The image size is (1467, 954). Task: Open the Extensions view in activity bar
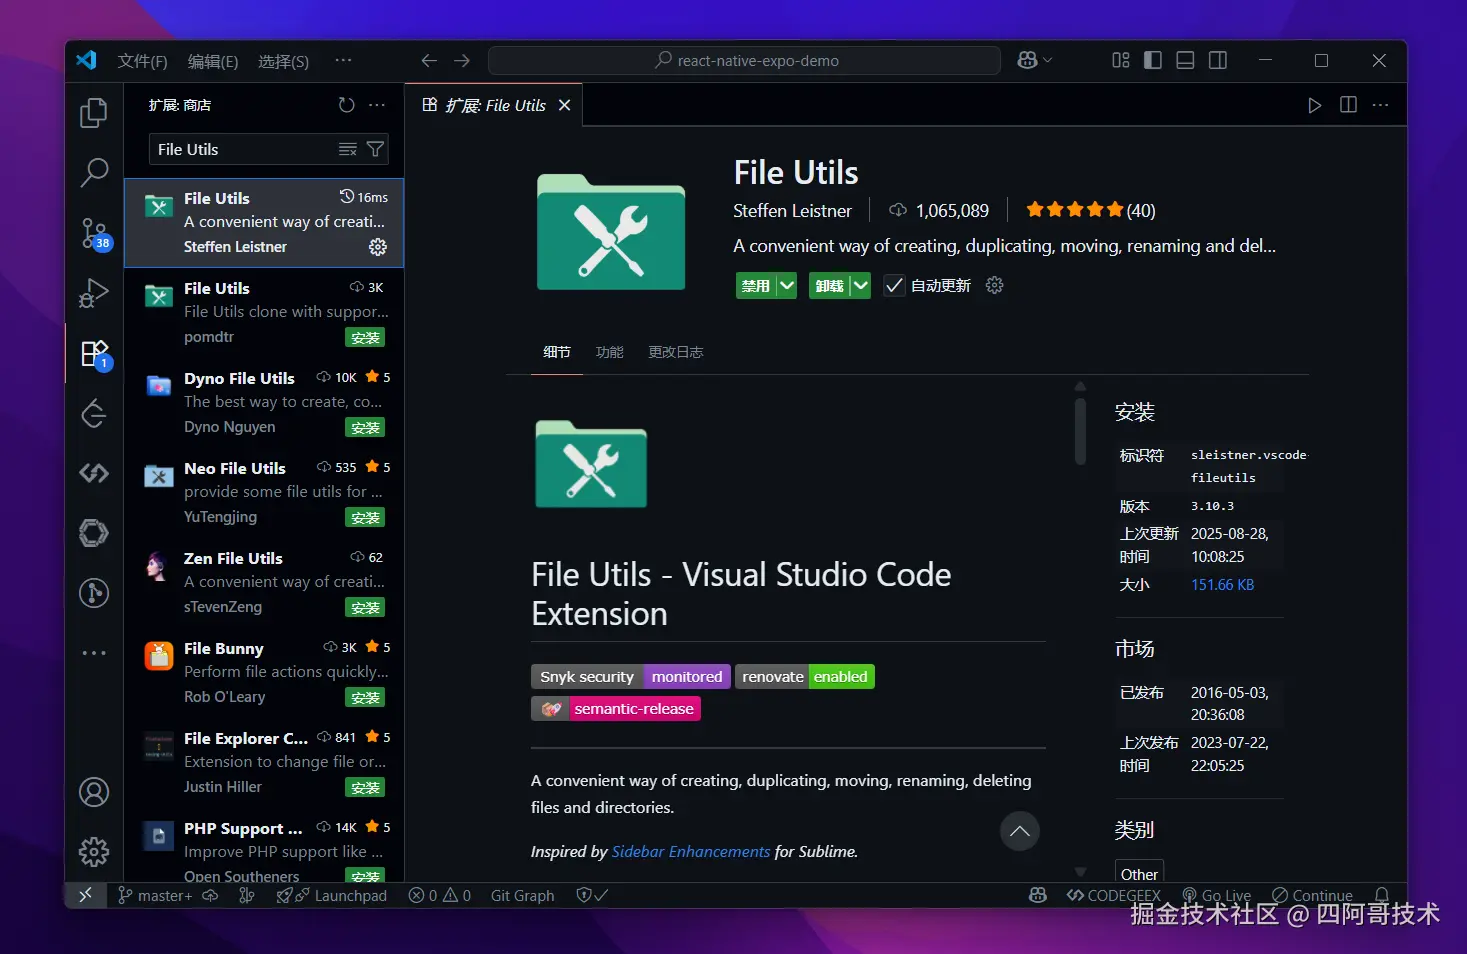(94, 353)
